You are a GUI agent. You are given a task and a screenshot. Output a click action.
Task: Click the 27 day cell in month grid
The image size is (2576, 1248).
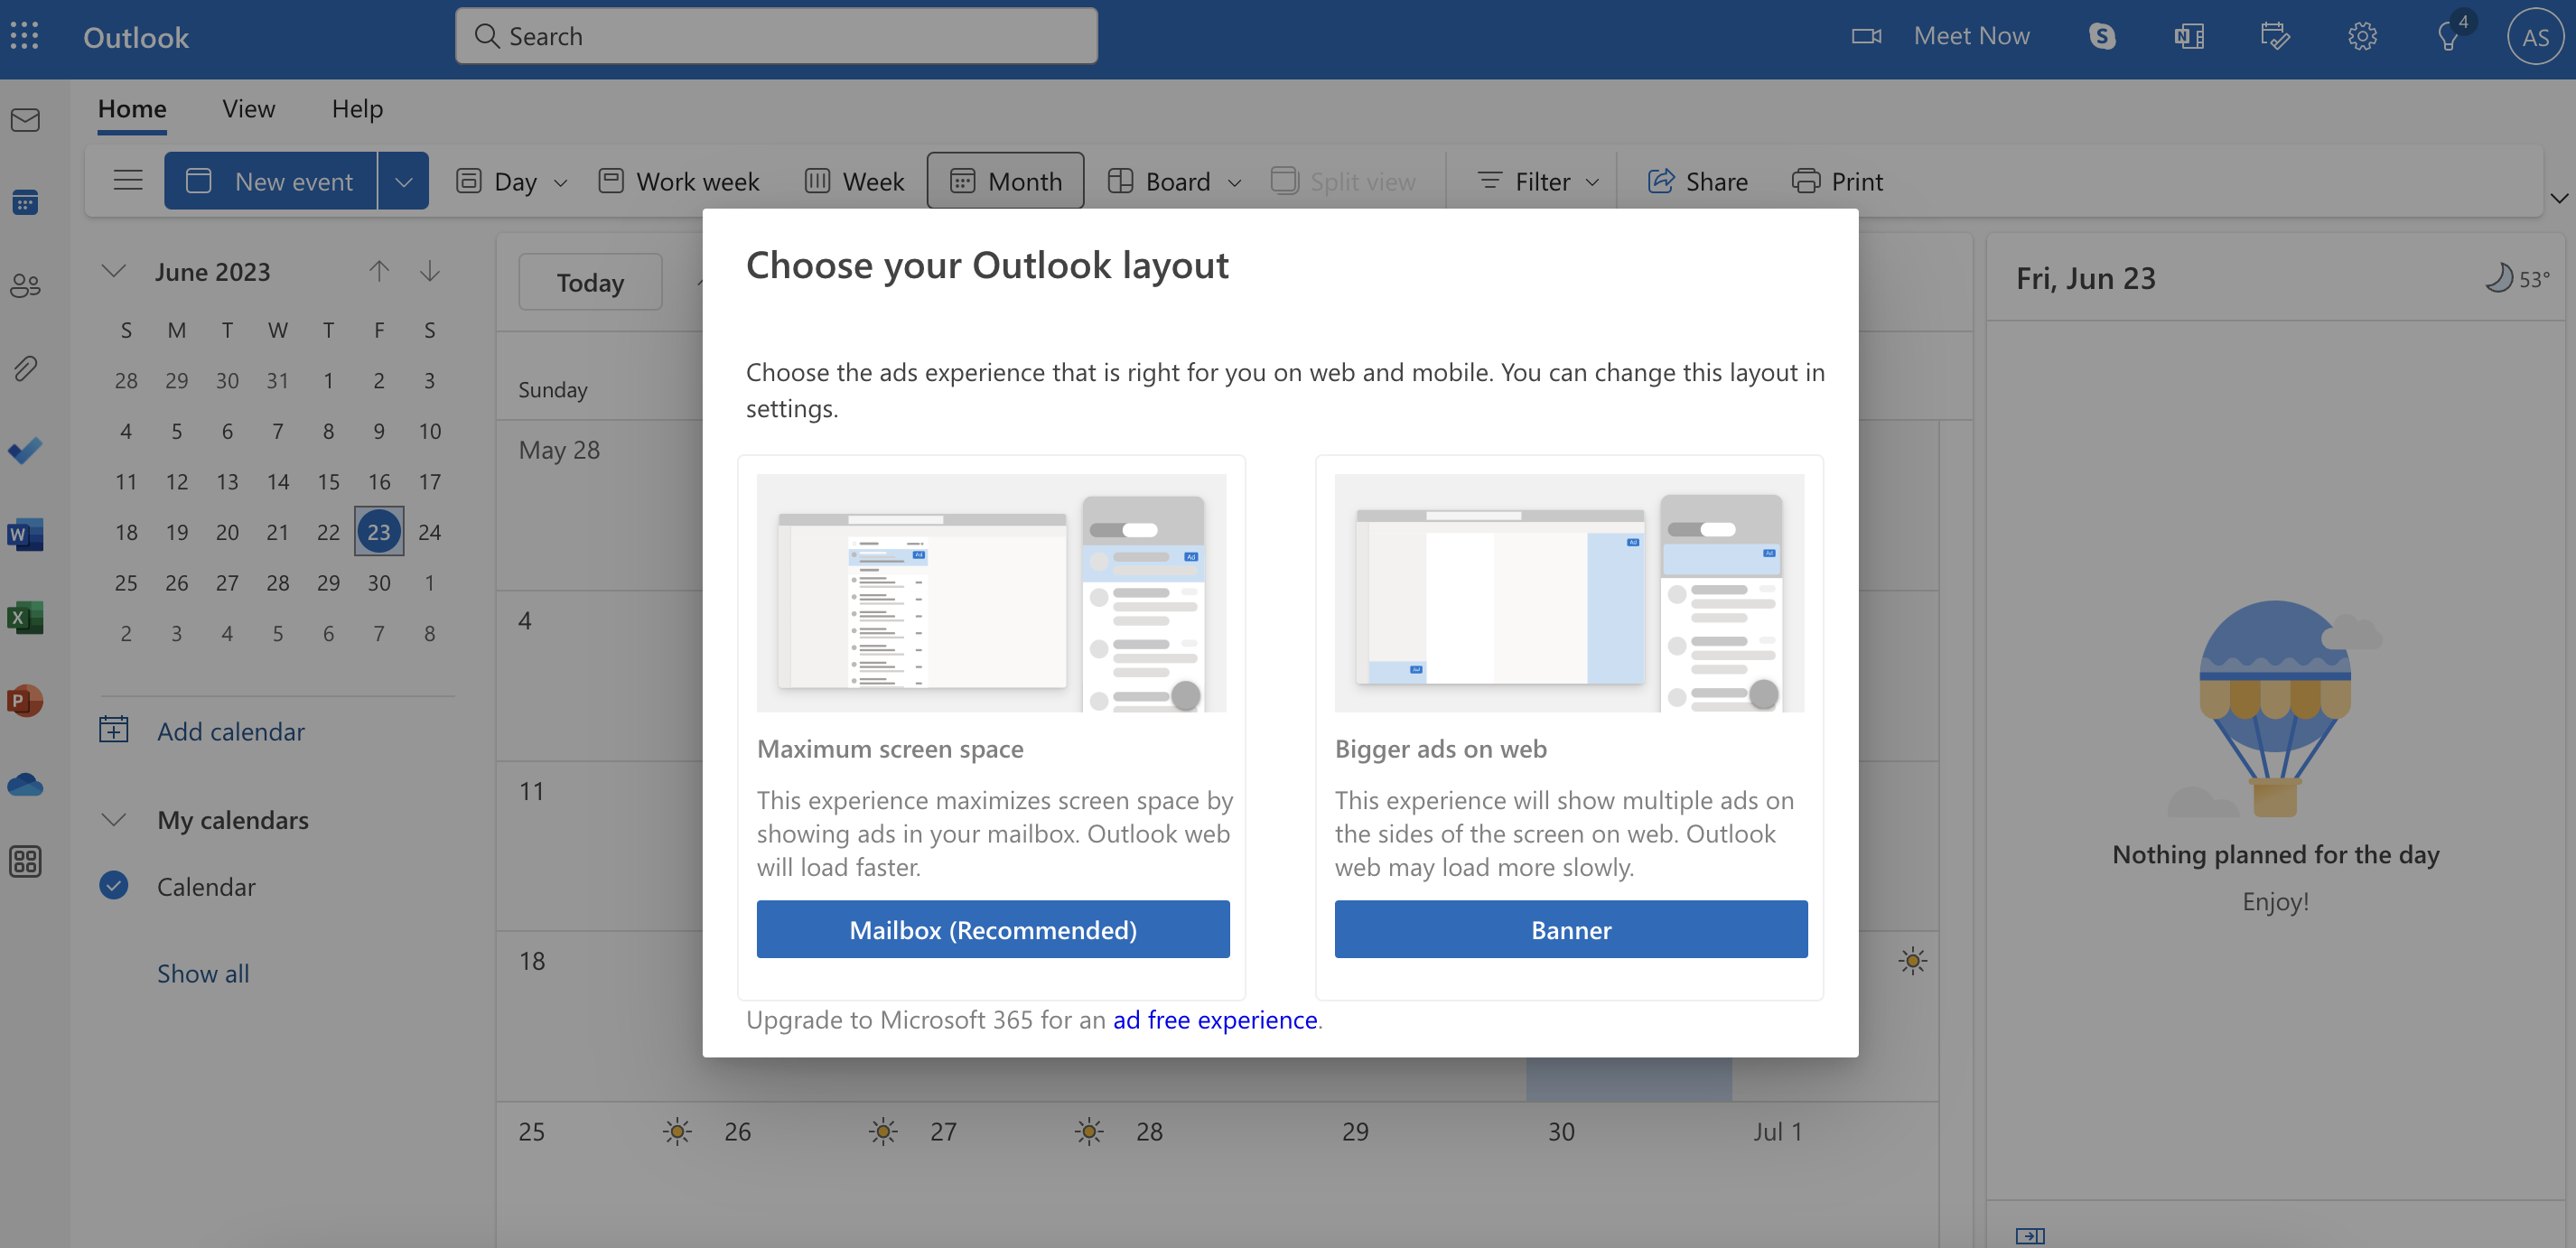pos(1011,1176)
